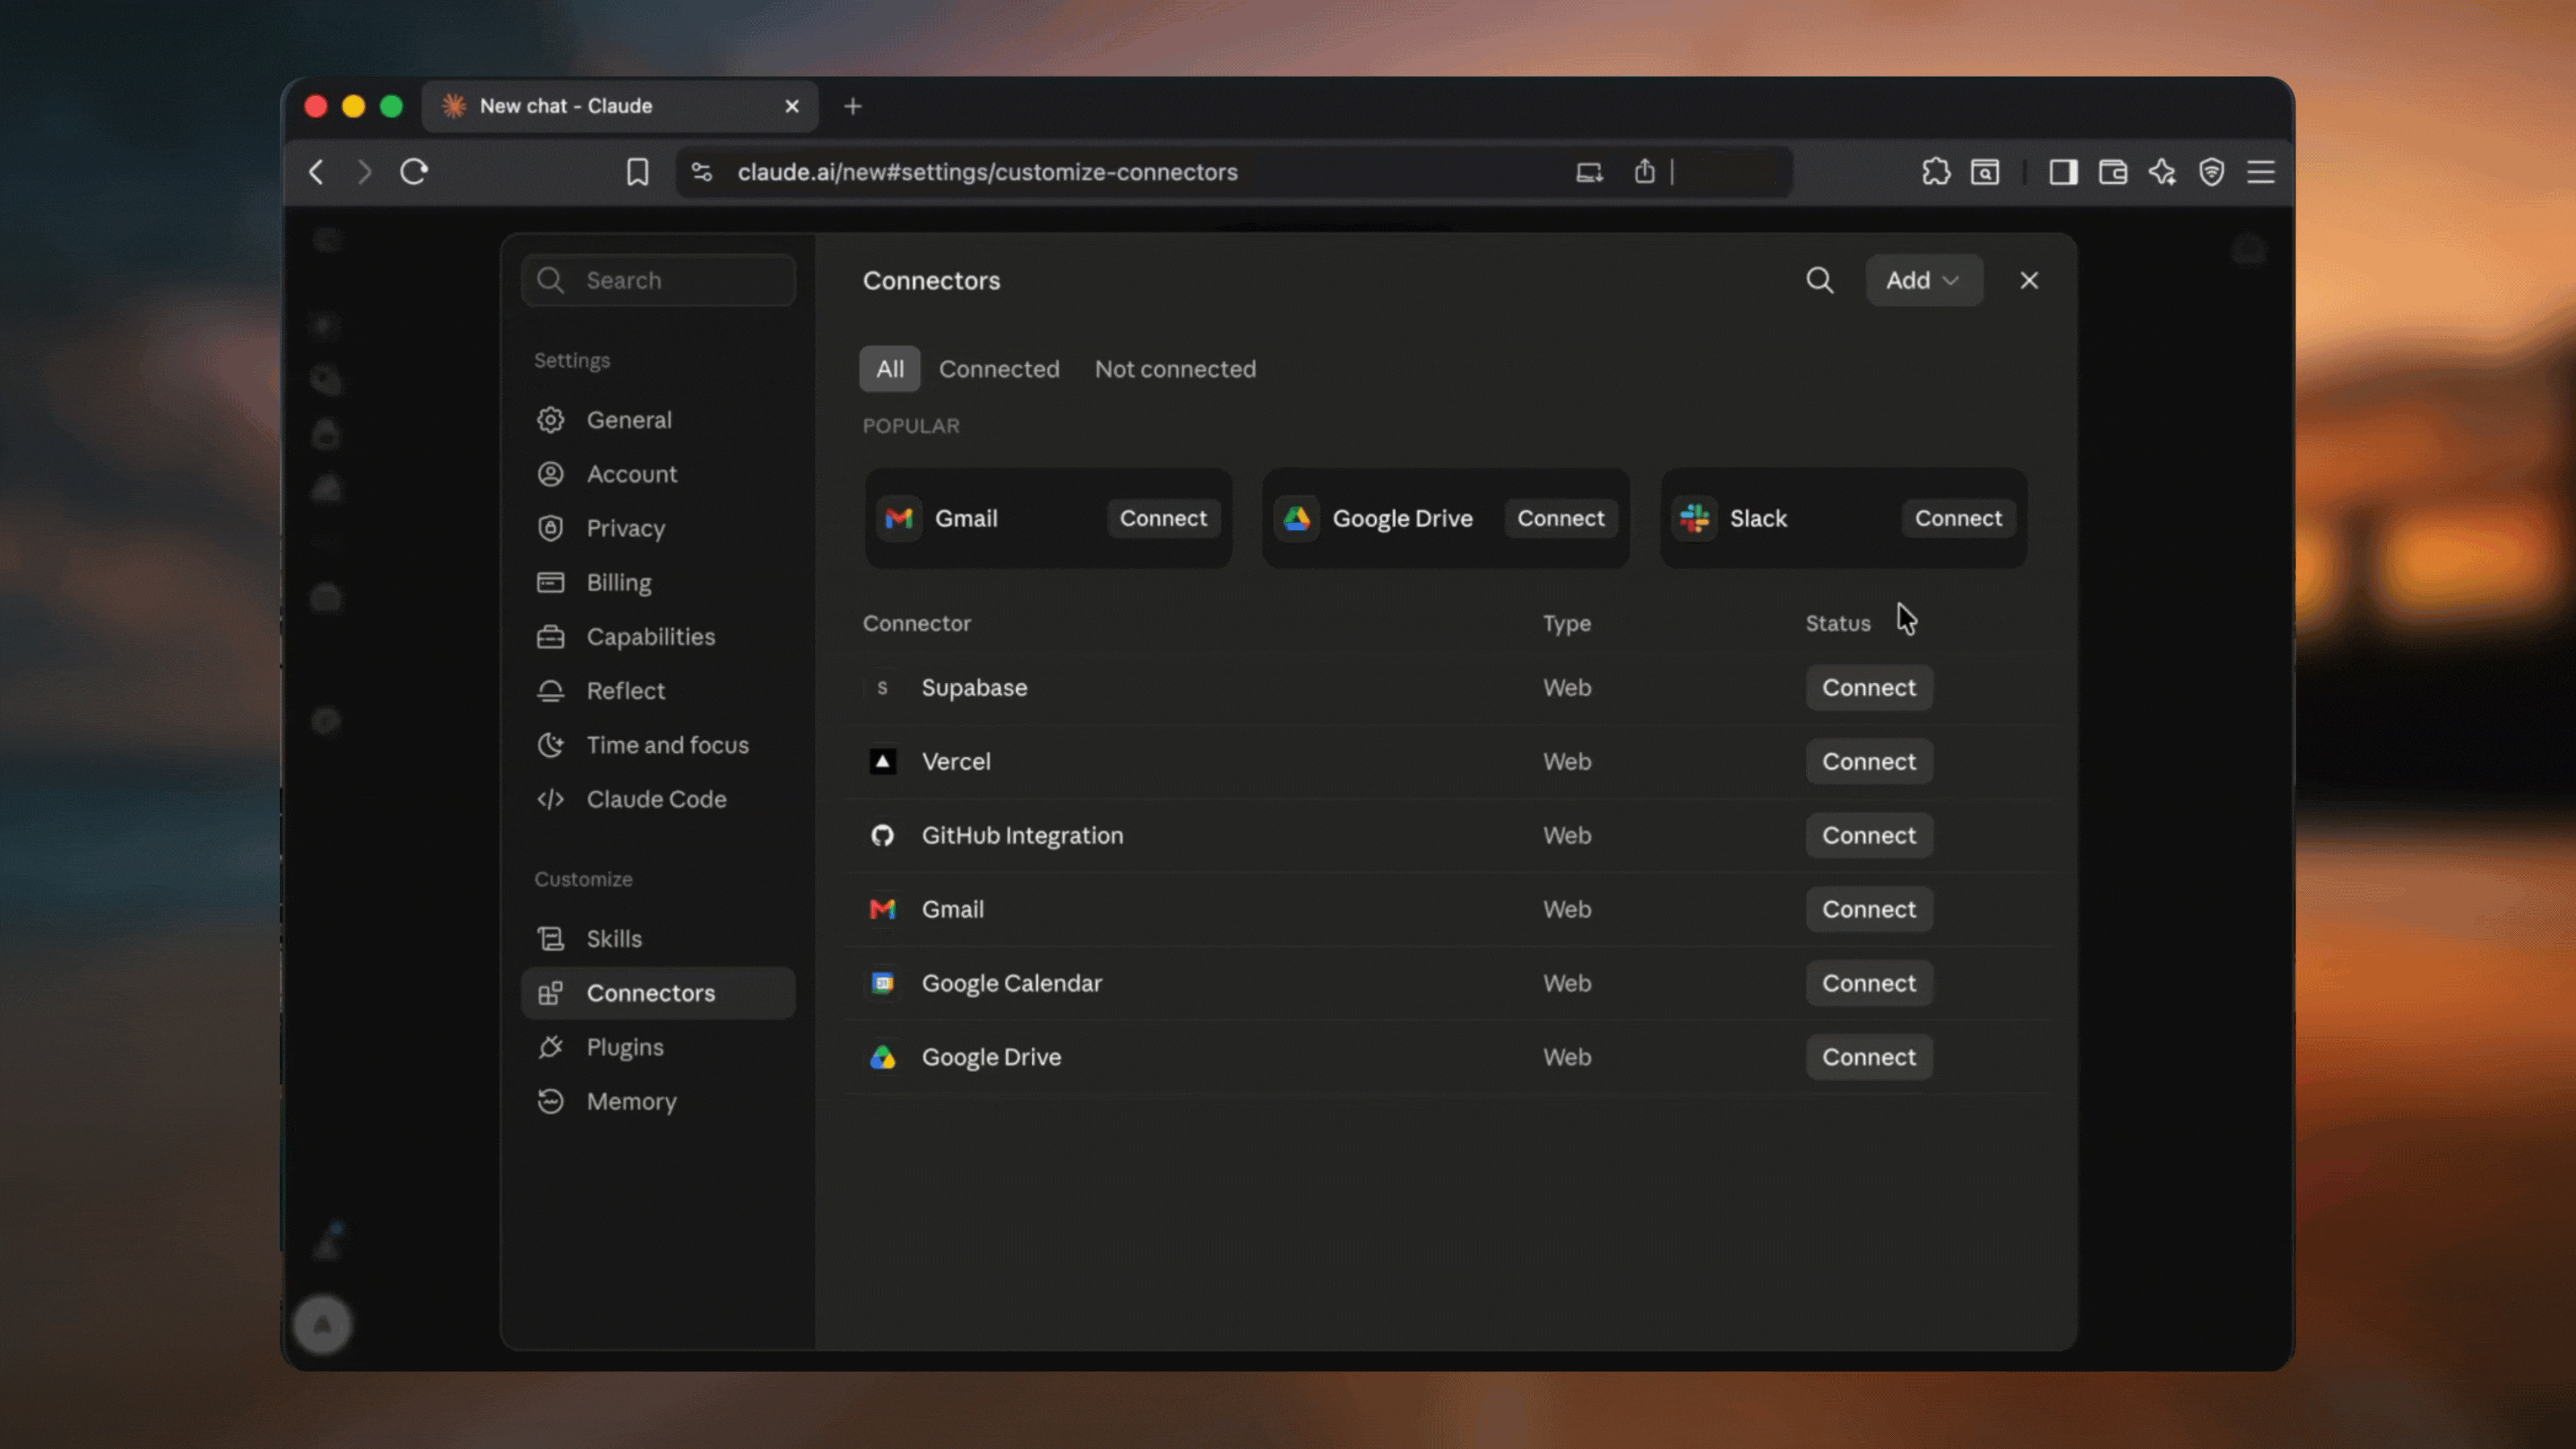Click the address bar URL
This screenshot has width=2576, height=1449.
pyautogui.click(x=987, y=172)
